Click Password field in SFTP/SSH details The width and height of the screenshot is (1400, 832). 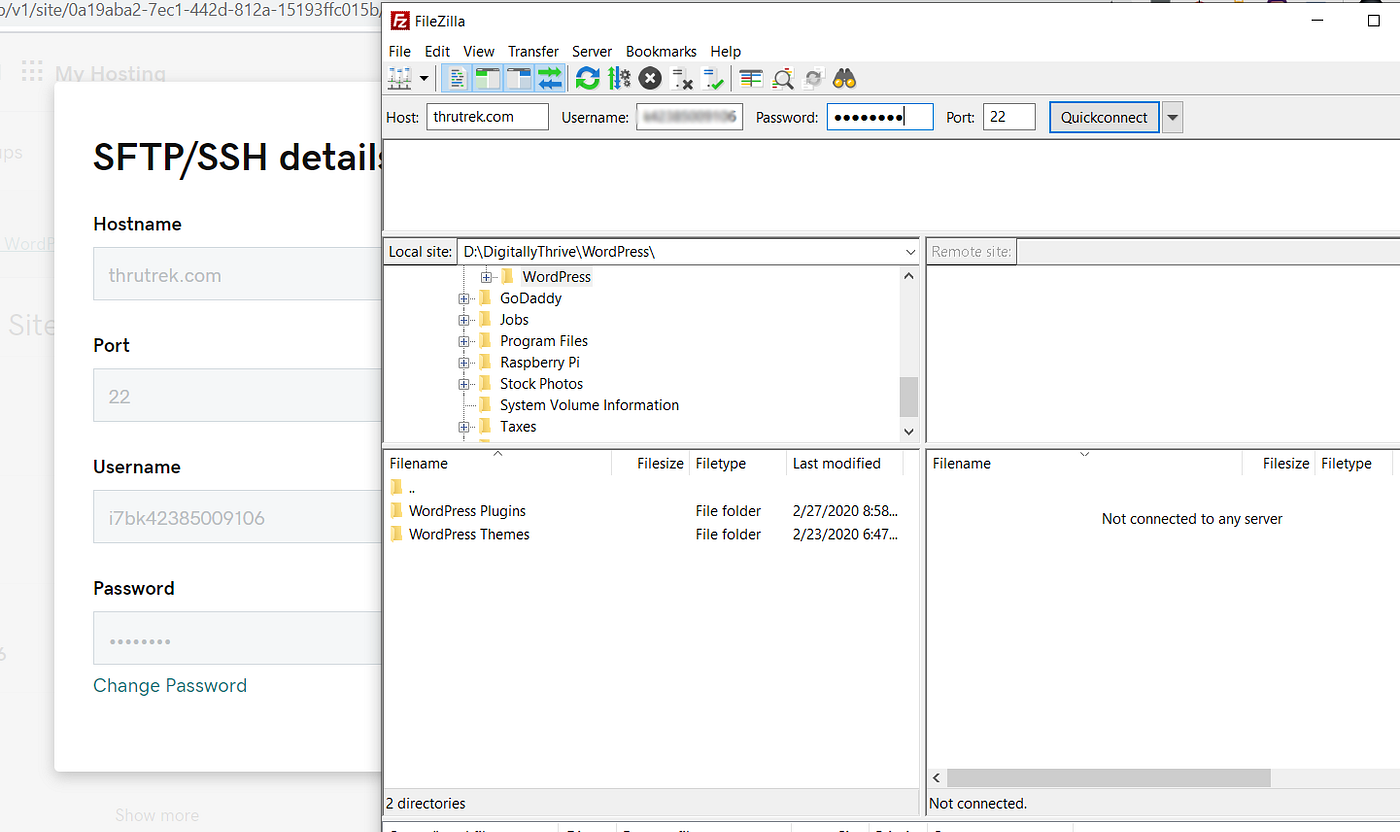(237, 639)
